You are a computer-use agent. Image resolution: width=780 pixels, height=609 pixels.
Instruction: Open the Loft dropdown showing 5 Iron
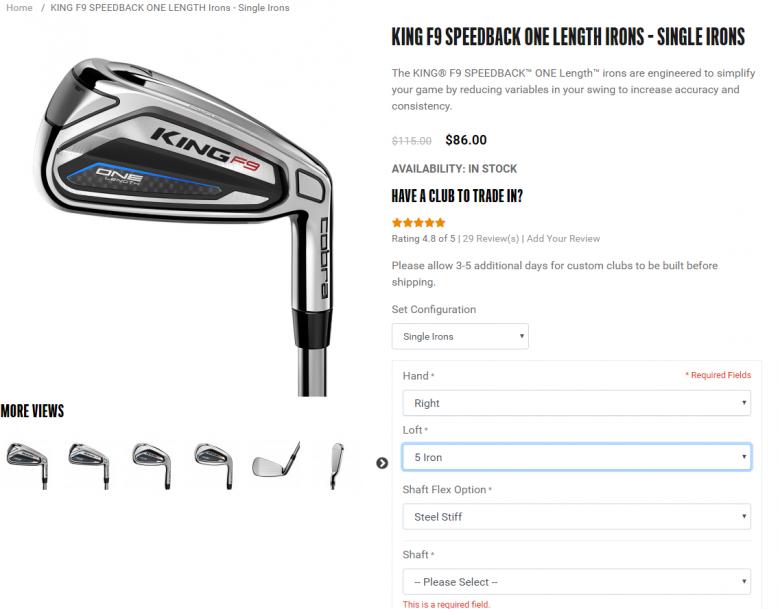[577, 457]
